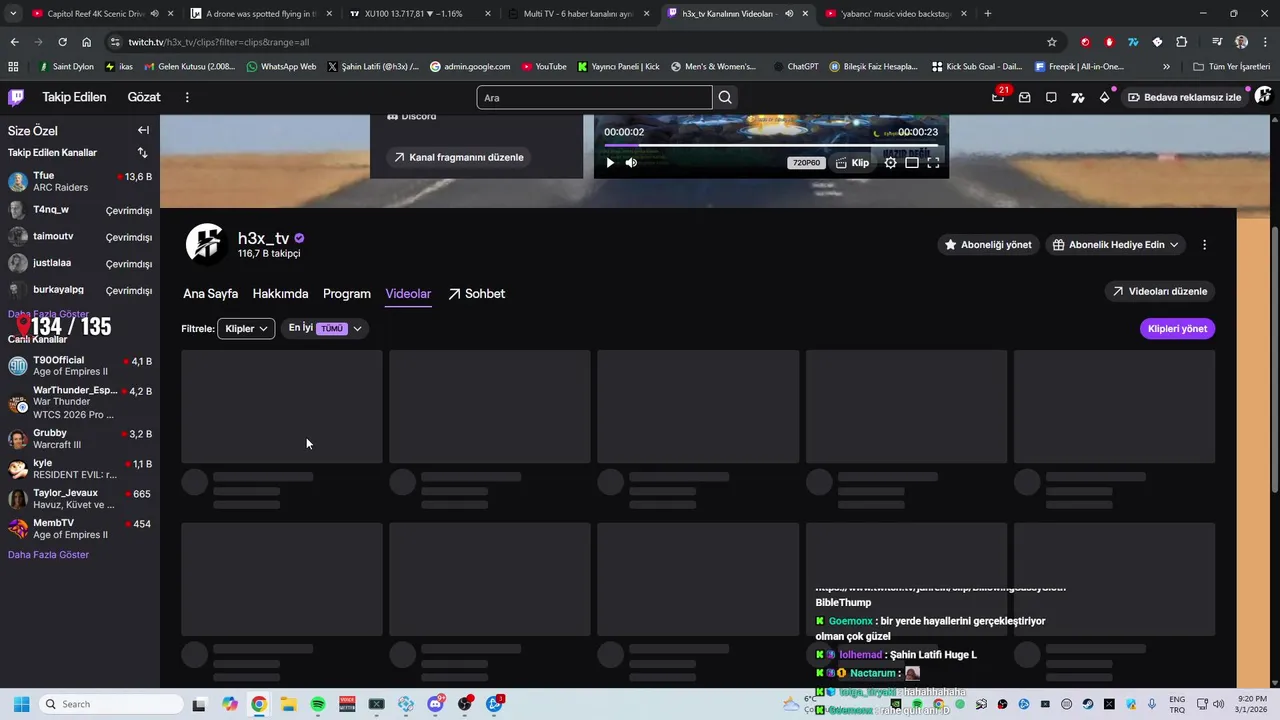
Task: Switch to Ana Sayfa tab
Action: (210, 294)
